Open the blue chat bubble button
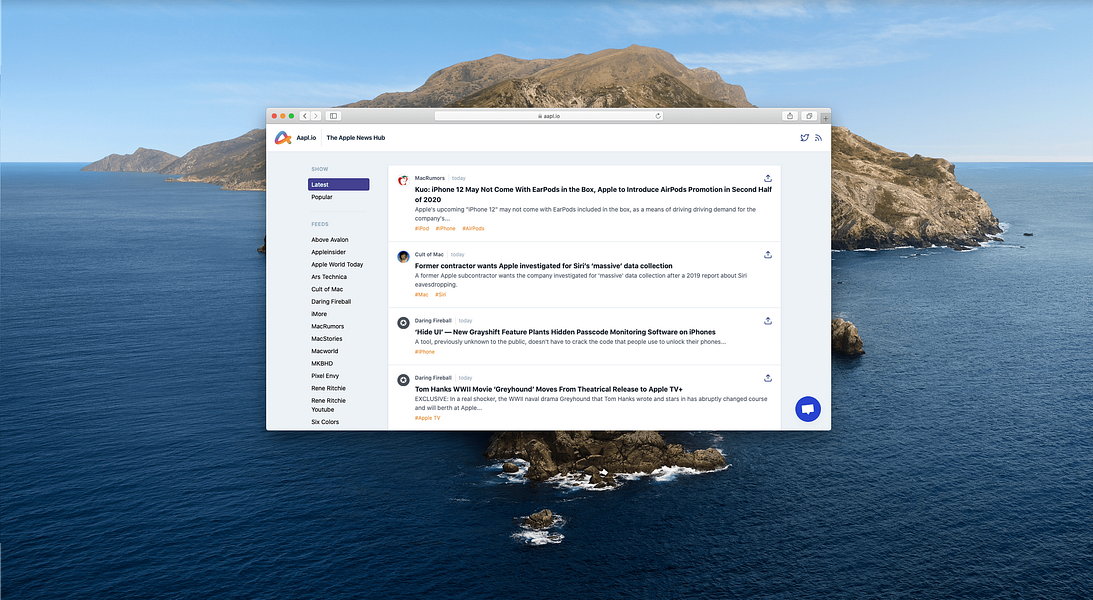This screenshot has height=600, width=1093. (x=808, y=409)
